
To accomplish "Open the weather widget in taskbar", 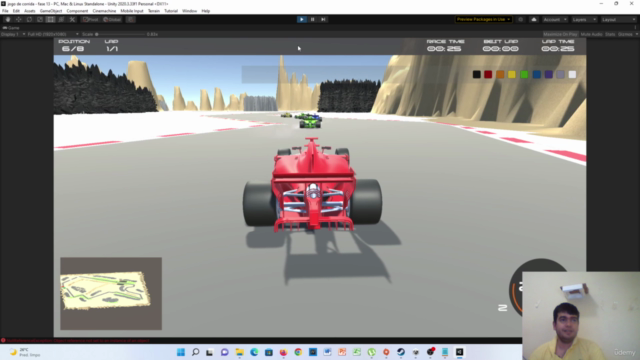I will tap(25, 352).
